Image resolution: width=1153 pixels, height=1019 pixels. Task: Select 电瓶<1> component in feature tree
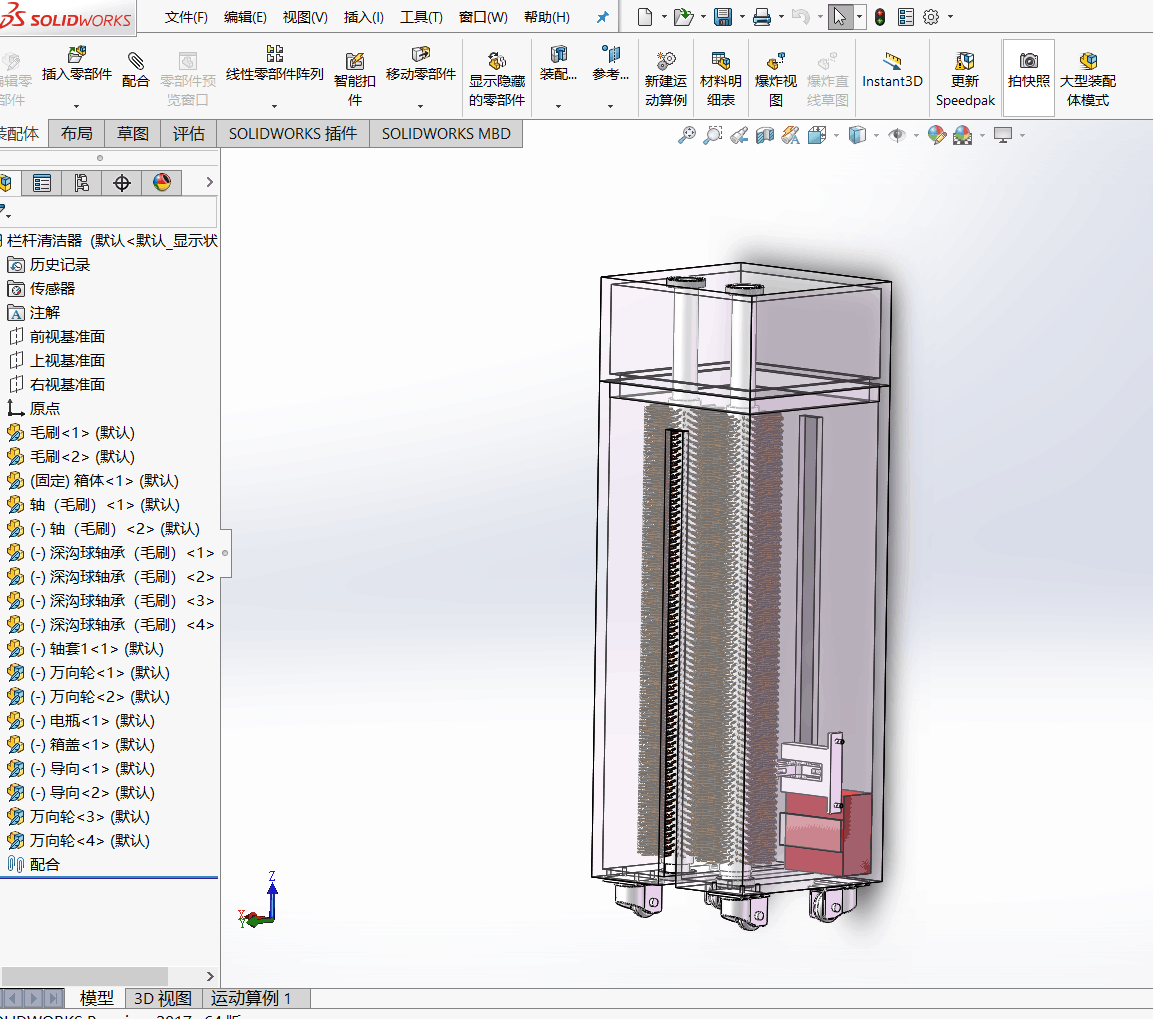click(x=82, y=721)
